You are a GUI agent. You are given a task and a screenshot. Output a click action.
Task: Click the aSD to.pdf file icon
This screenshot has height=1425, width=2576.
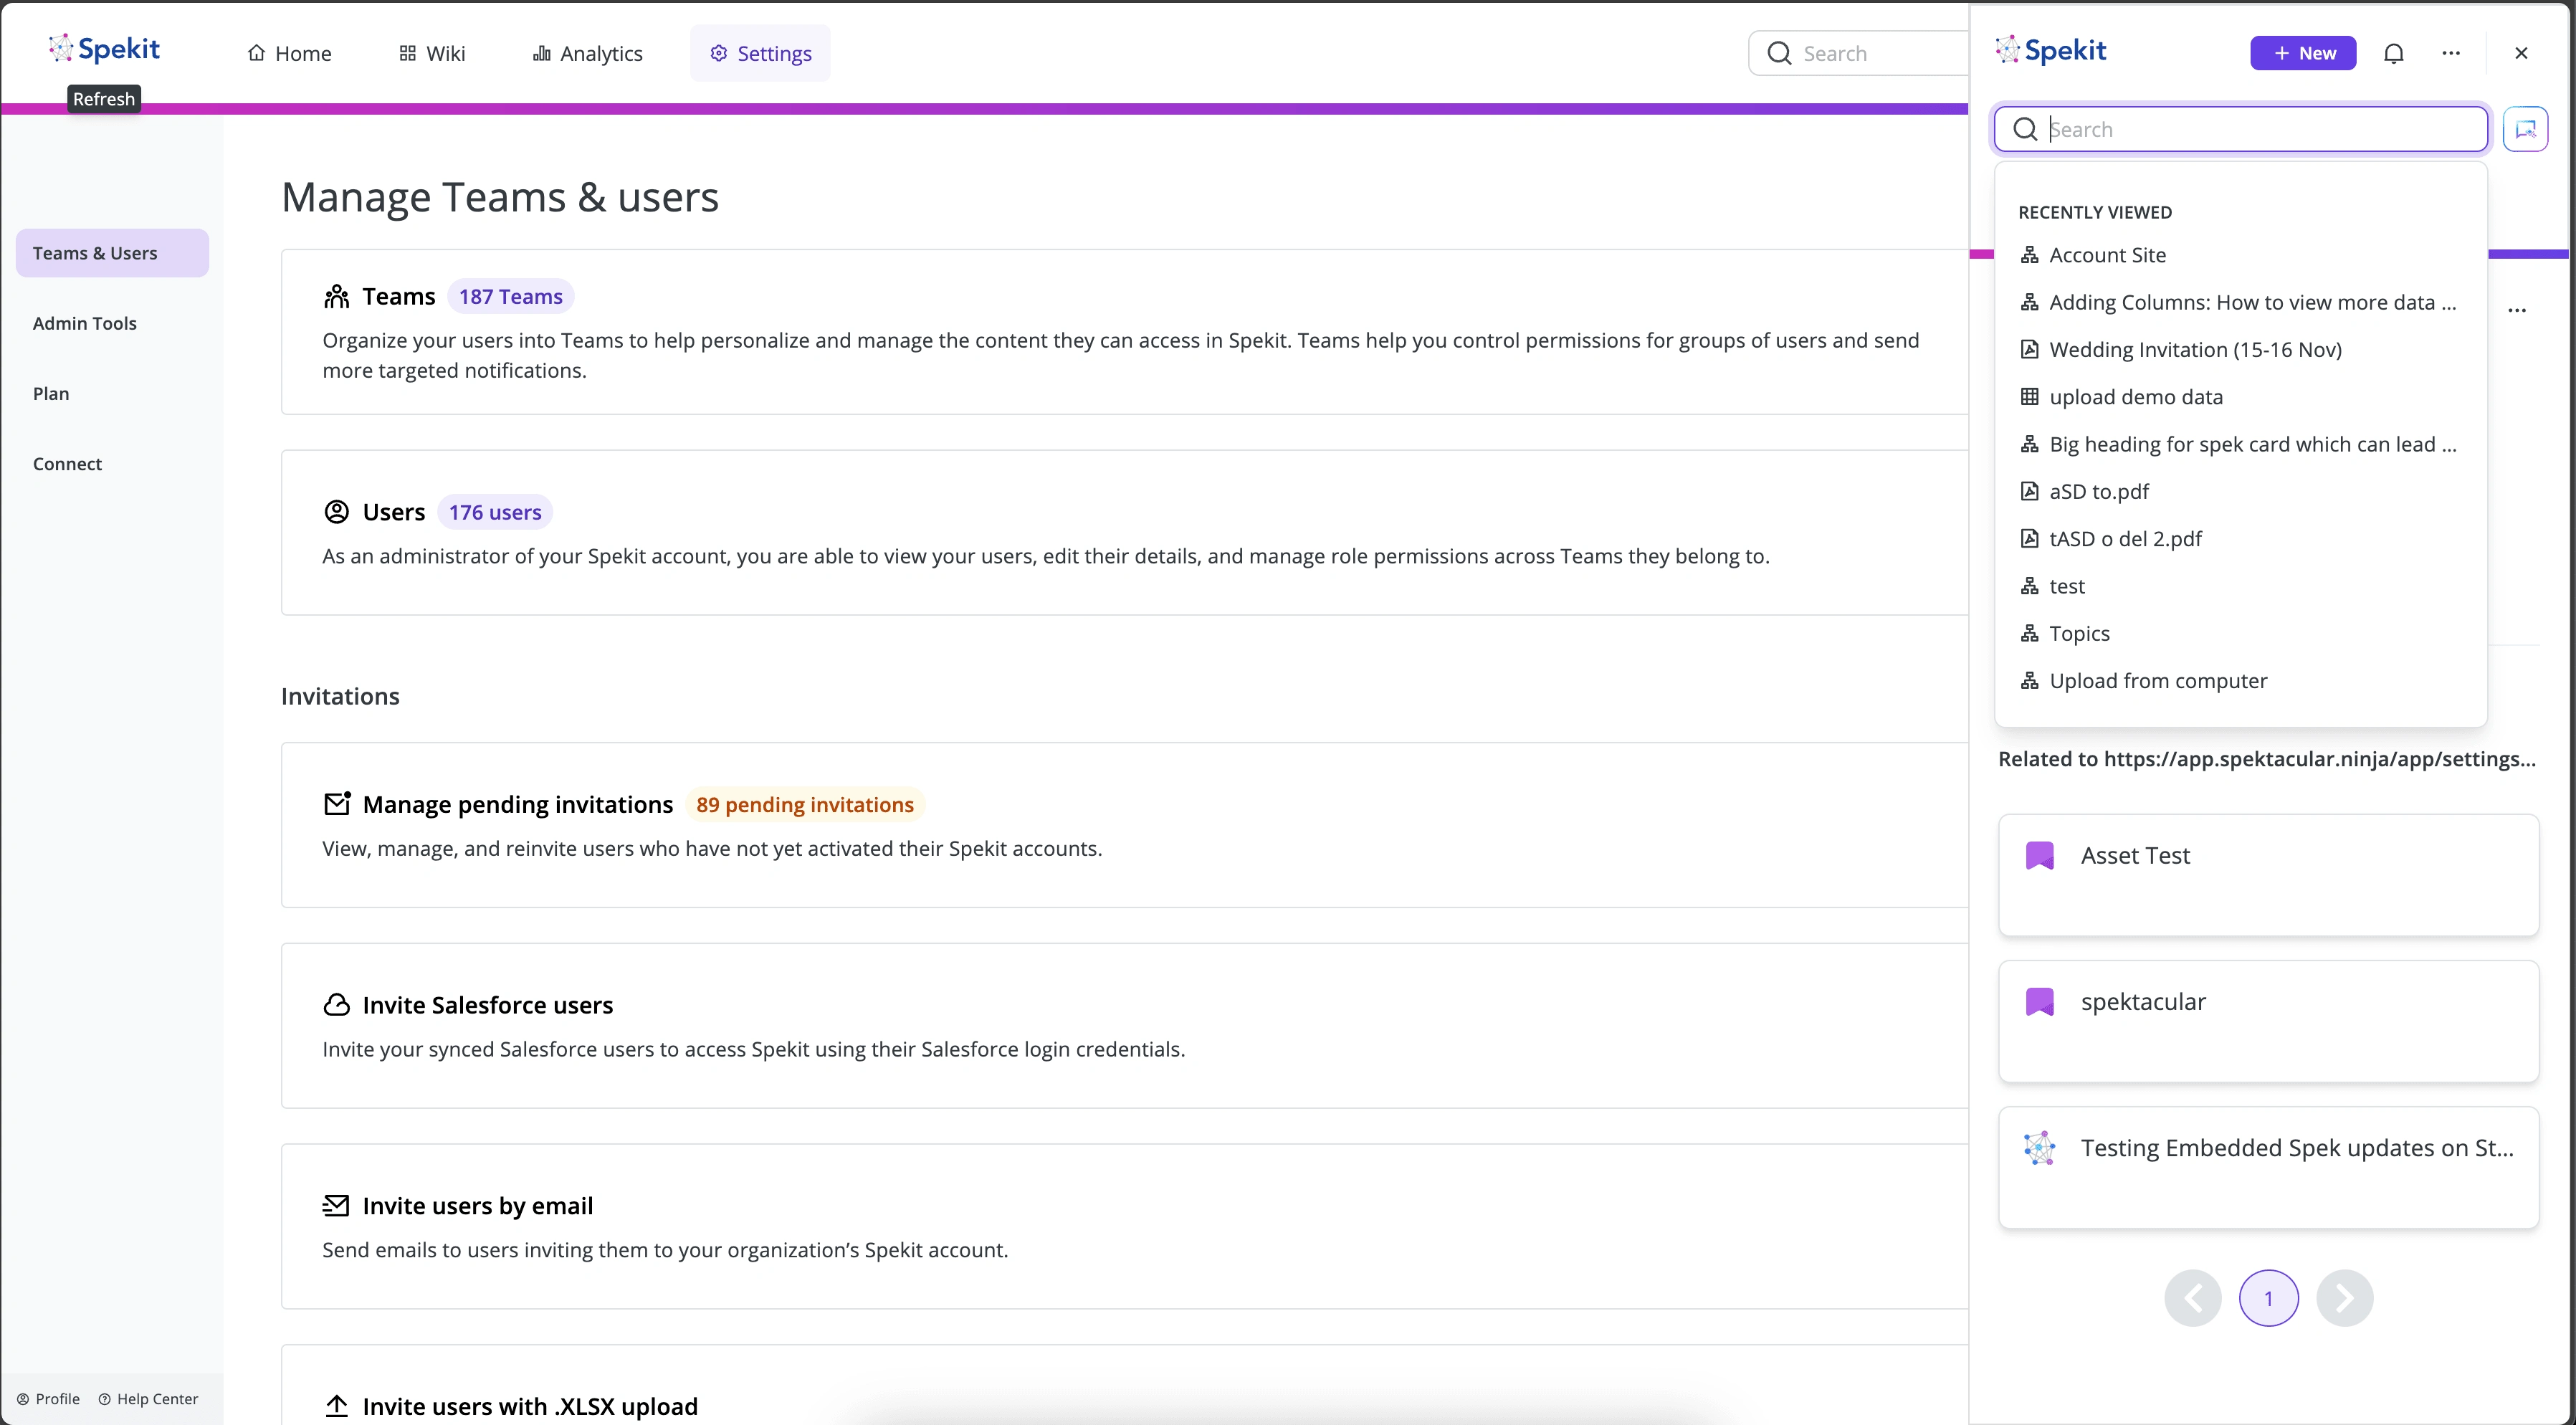(2029, 491)
